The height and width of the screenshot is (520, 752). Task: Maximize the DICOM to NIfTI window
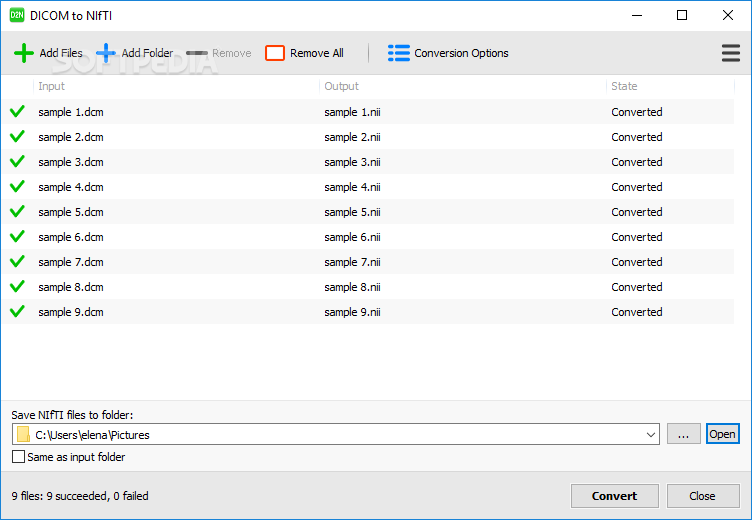point(682,15)
